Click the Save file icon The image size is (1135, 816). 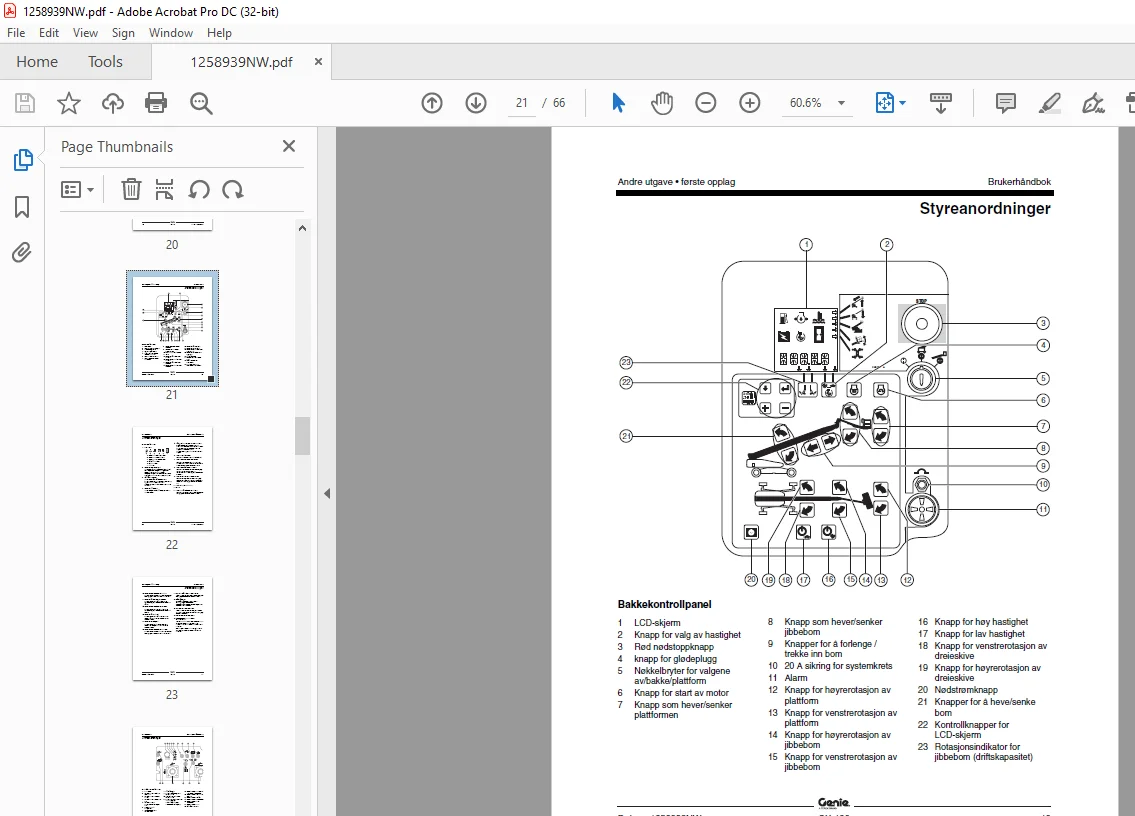point(25,103)
